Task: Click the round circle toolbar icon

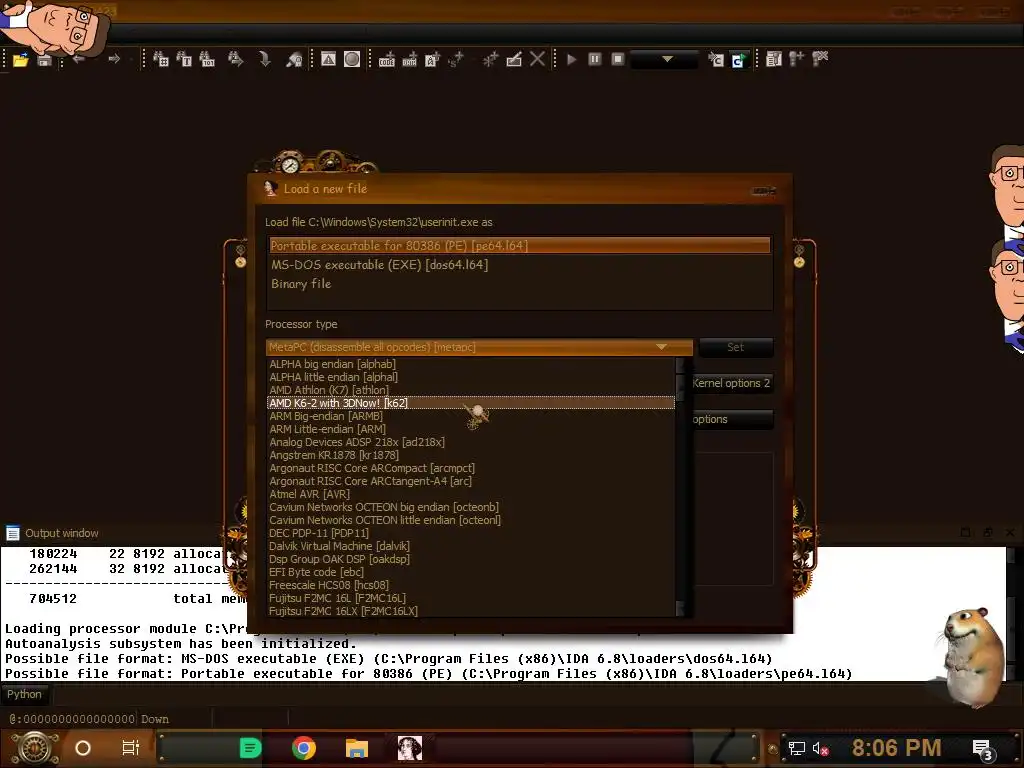Action: click(352, 59)
